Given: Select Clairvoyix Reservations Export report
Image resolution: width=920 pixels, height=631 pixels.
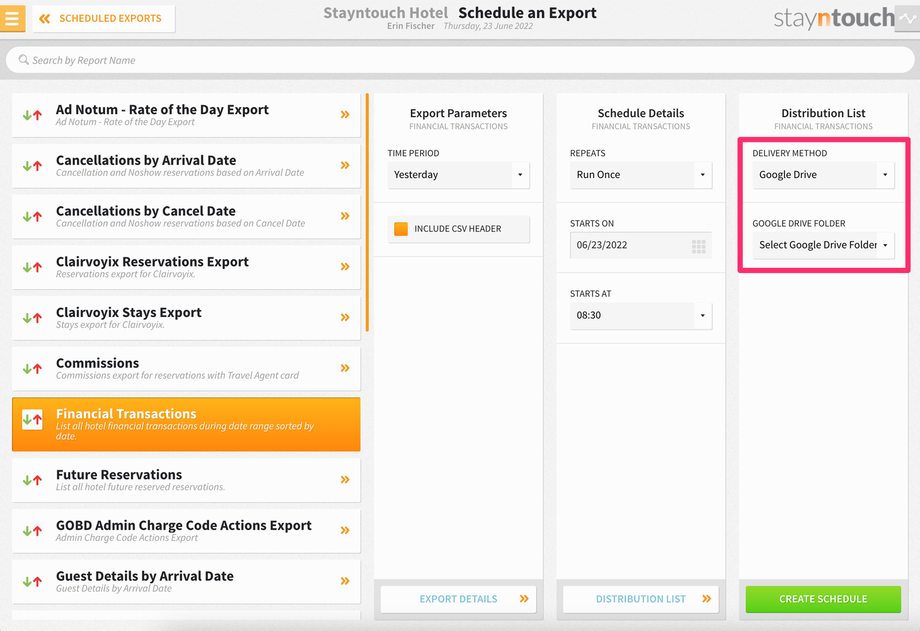Looking at the screenshot, I should pos(186,267).
